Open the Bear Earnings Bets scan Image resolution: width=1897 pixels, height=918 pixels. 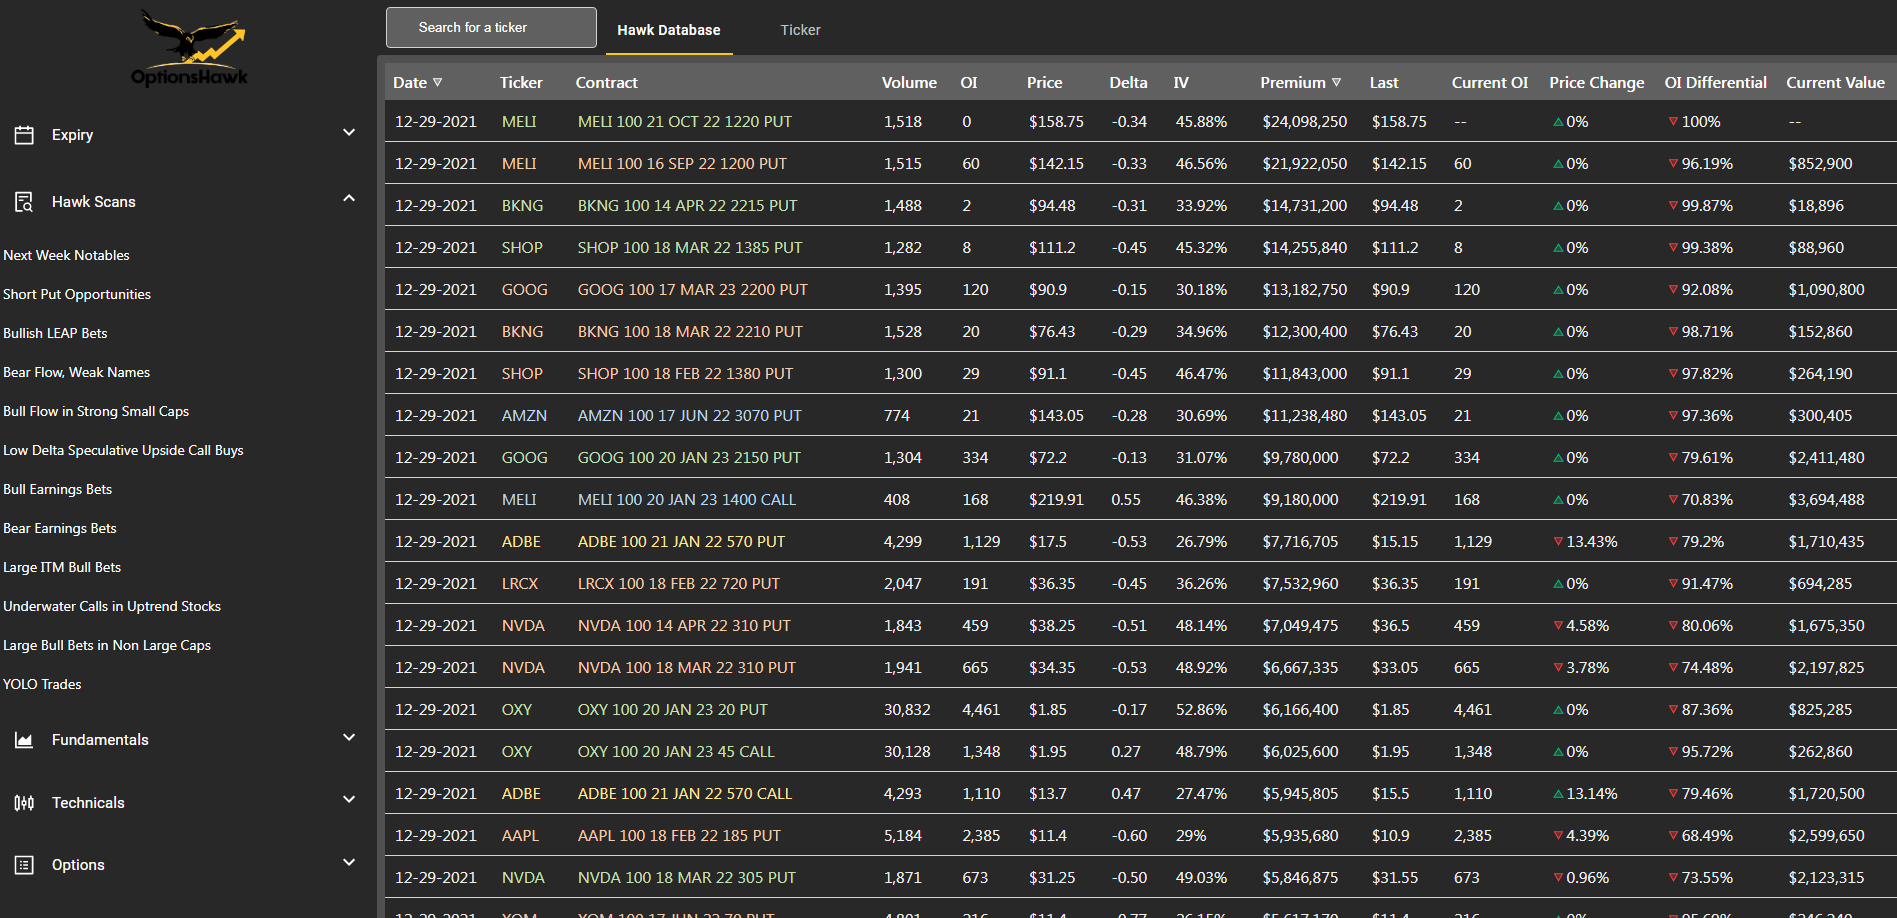click(x=59, y=528)
